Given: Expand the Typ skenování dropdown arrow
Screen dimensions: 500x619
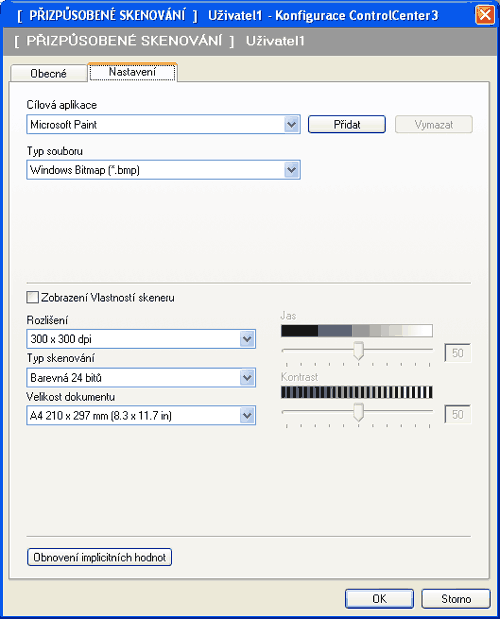Looking at the screenshot, I should (x=247, y=378).
